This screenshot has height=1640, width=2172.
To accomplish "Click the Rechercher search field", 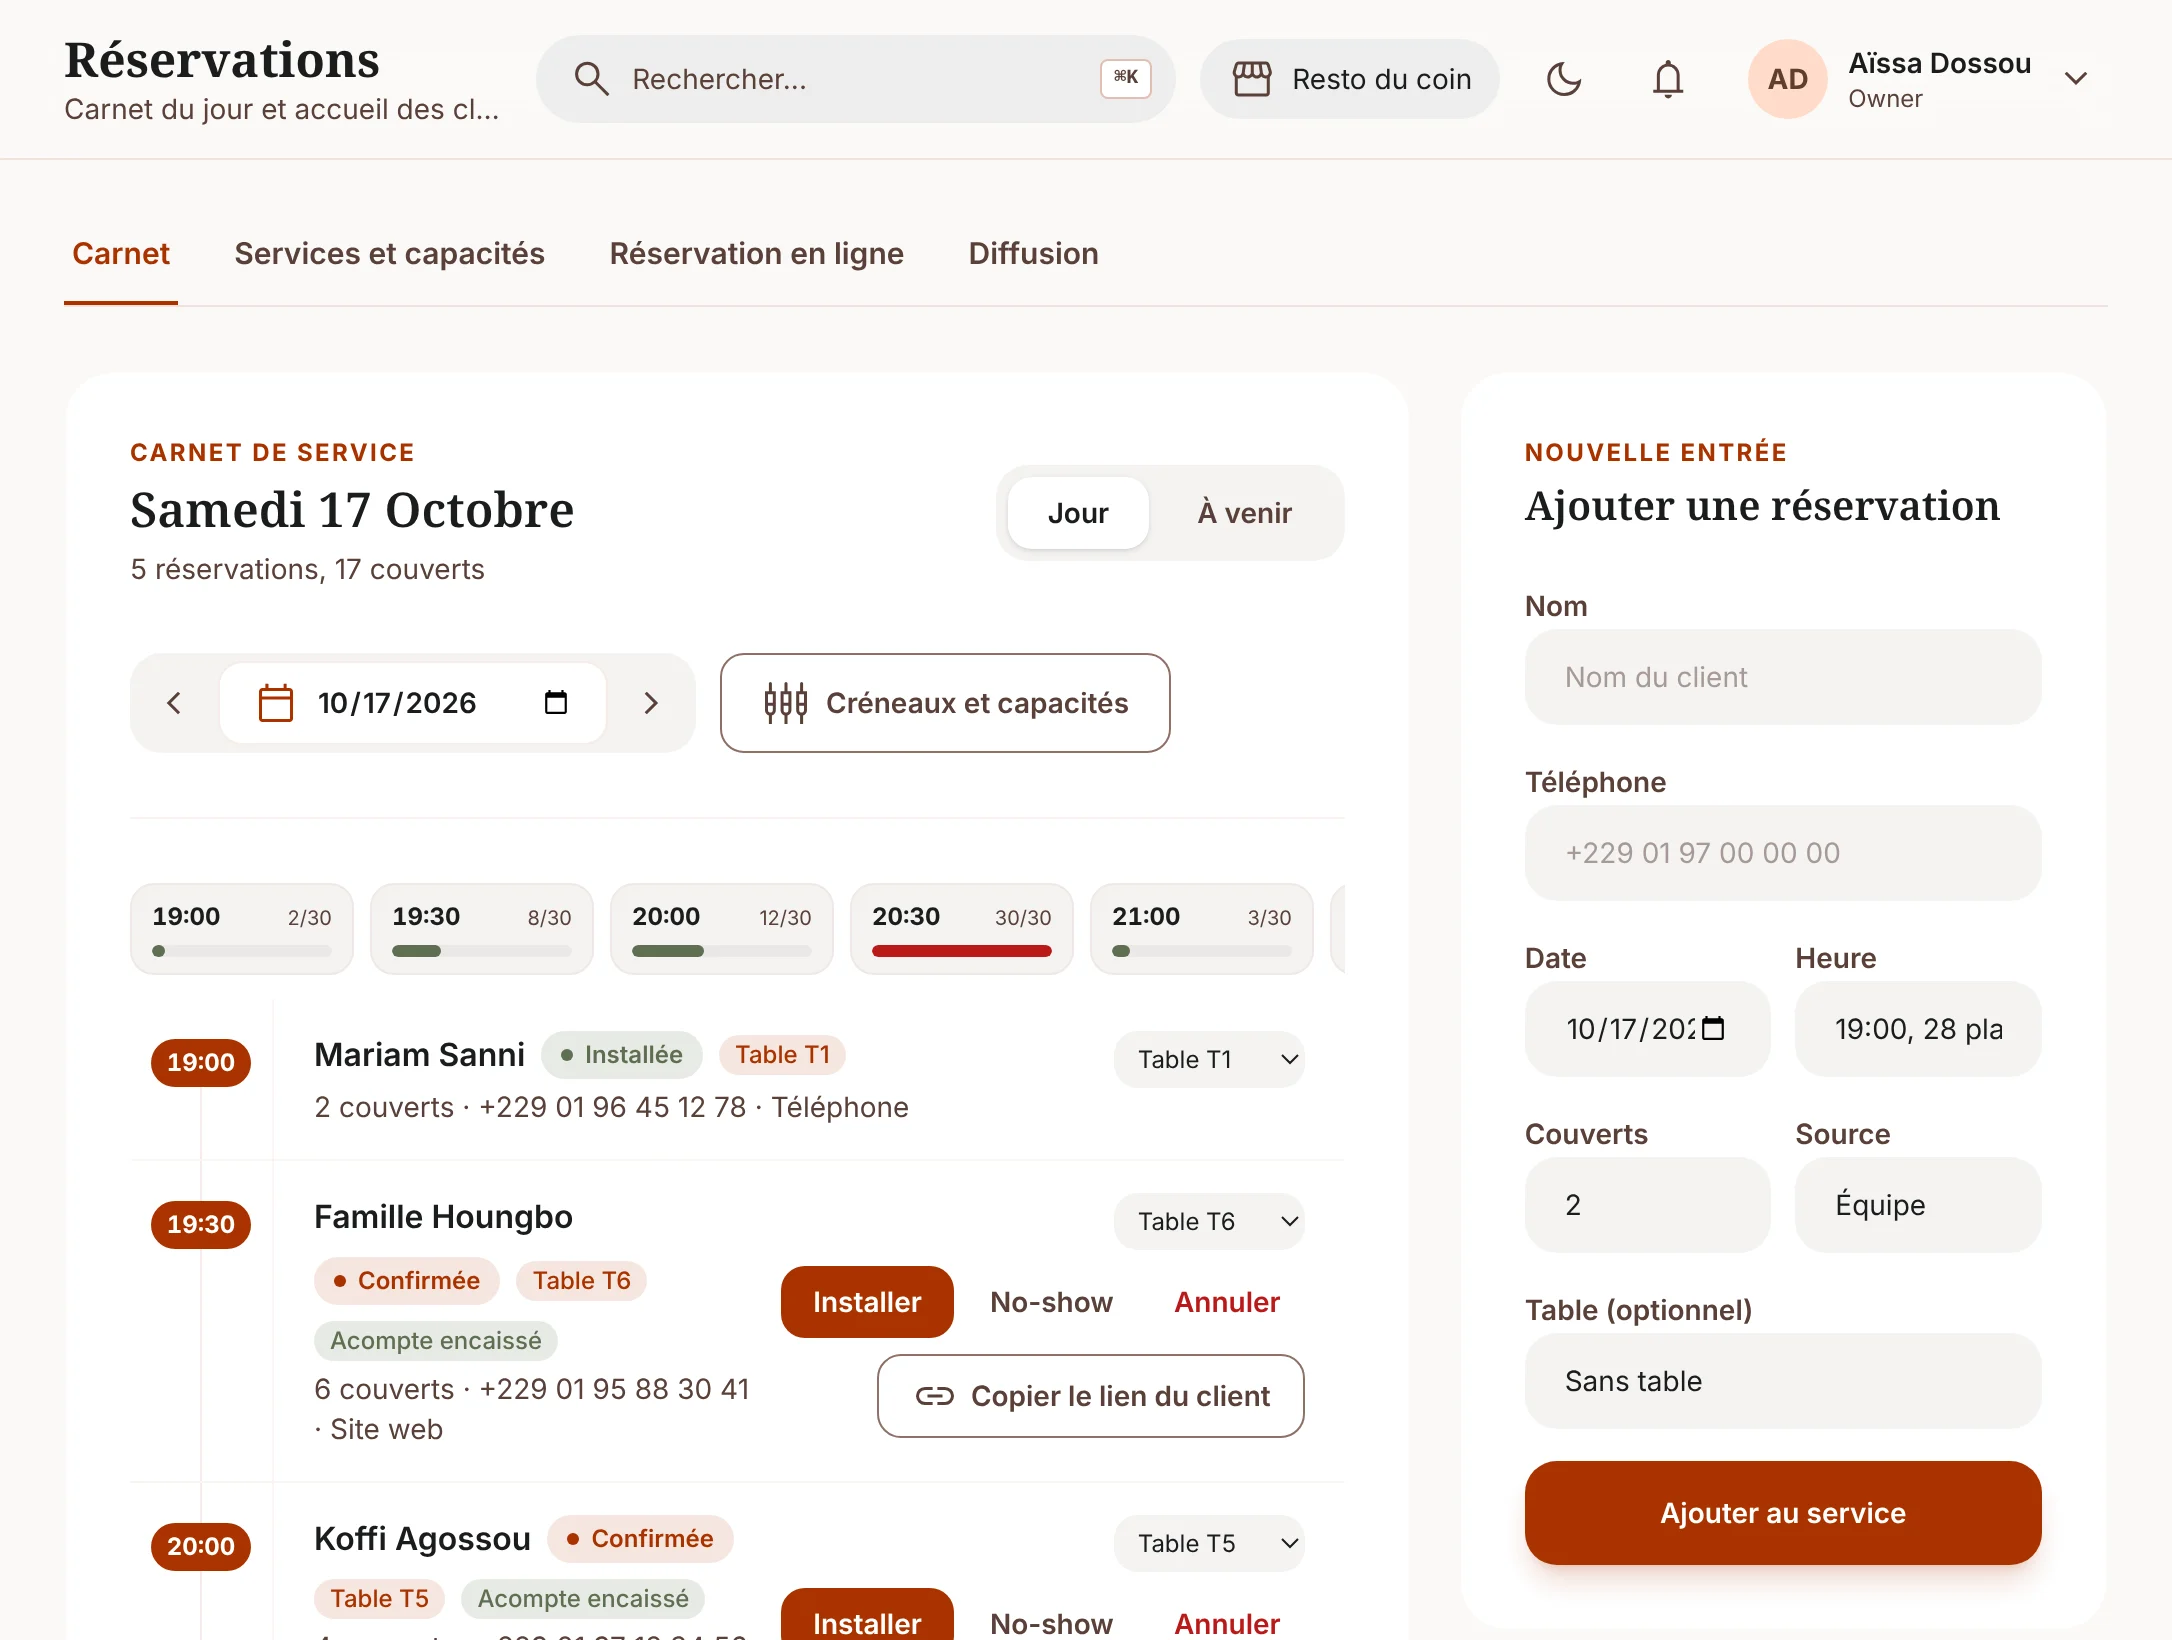I will pos(855,79).
